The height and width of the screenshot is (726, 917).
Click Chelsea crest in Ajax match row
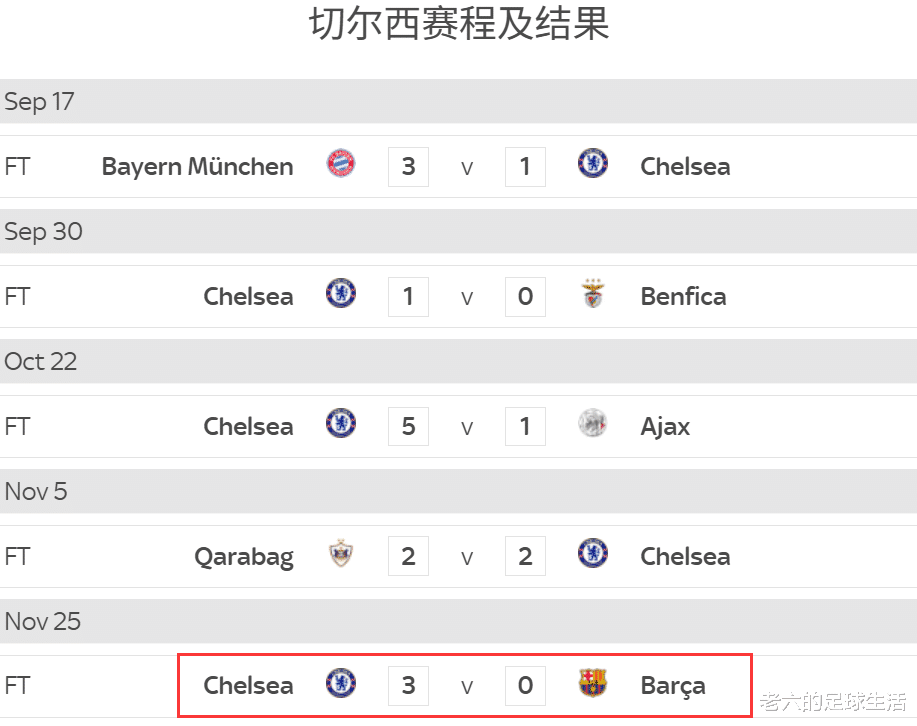point(341,424)
